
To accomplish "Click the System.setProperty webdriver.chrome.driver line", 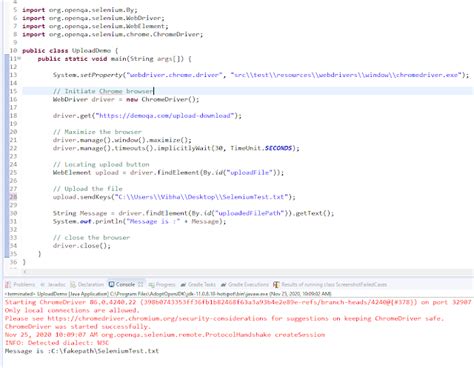I will [261, 75].
